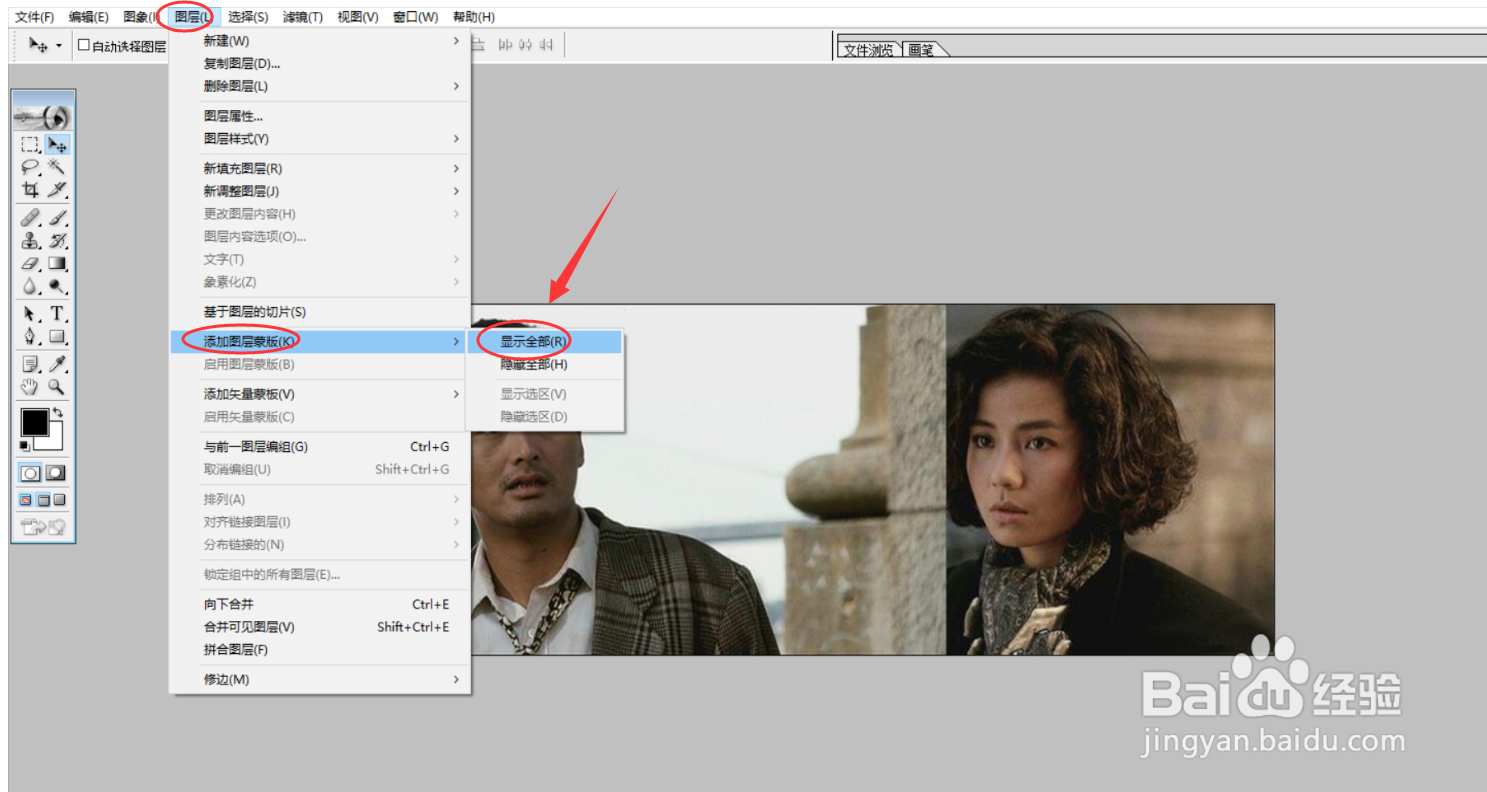The height and width of the screenshot is (792, 1487).
Task: Click 与前一图层编组(G) entry
Action: tap(319, 447)
